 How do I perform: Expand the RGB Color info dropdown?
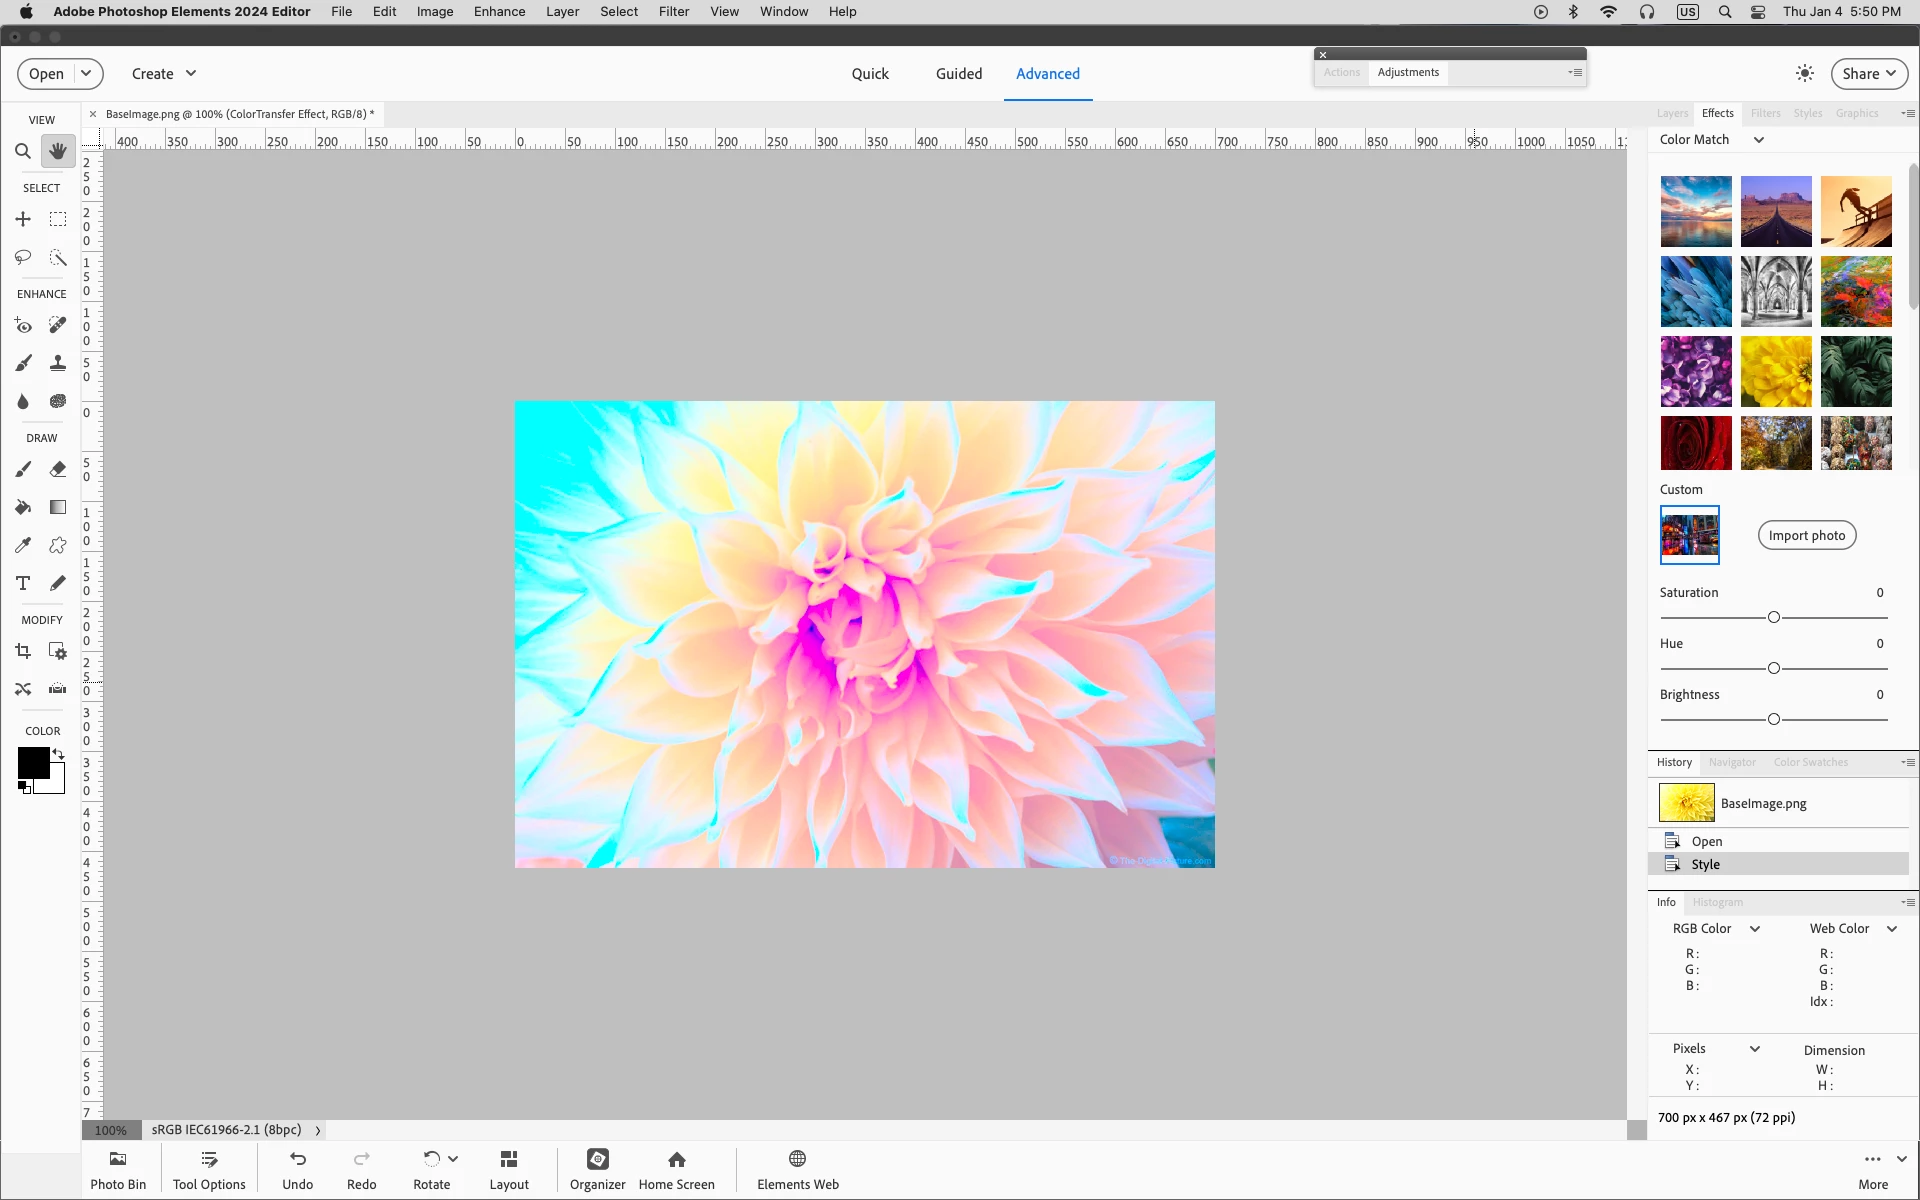click(x=1754, y=929)
